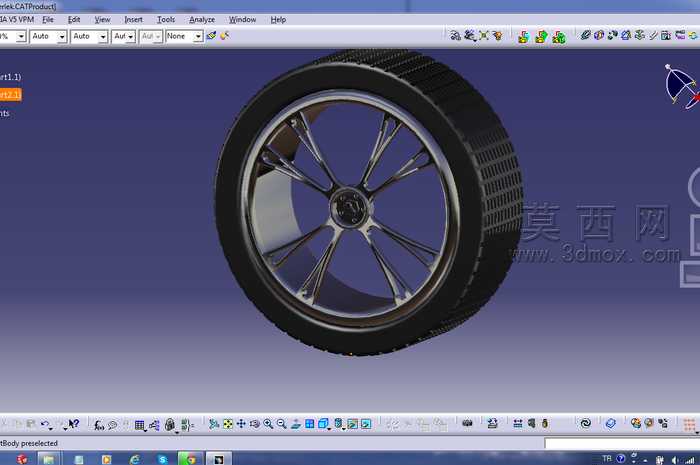This screenshot has height=465, width=700.
Task: Expand the second Auto dropdown
Action: [x=103, y=37]
